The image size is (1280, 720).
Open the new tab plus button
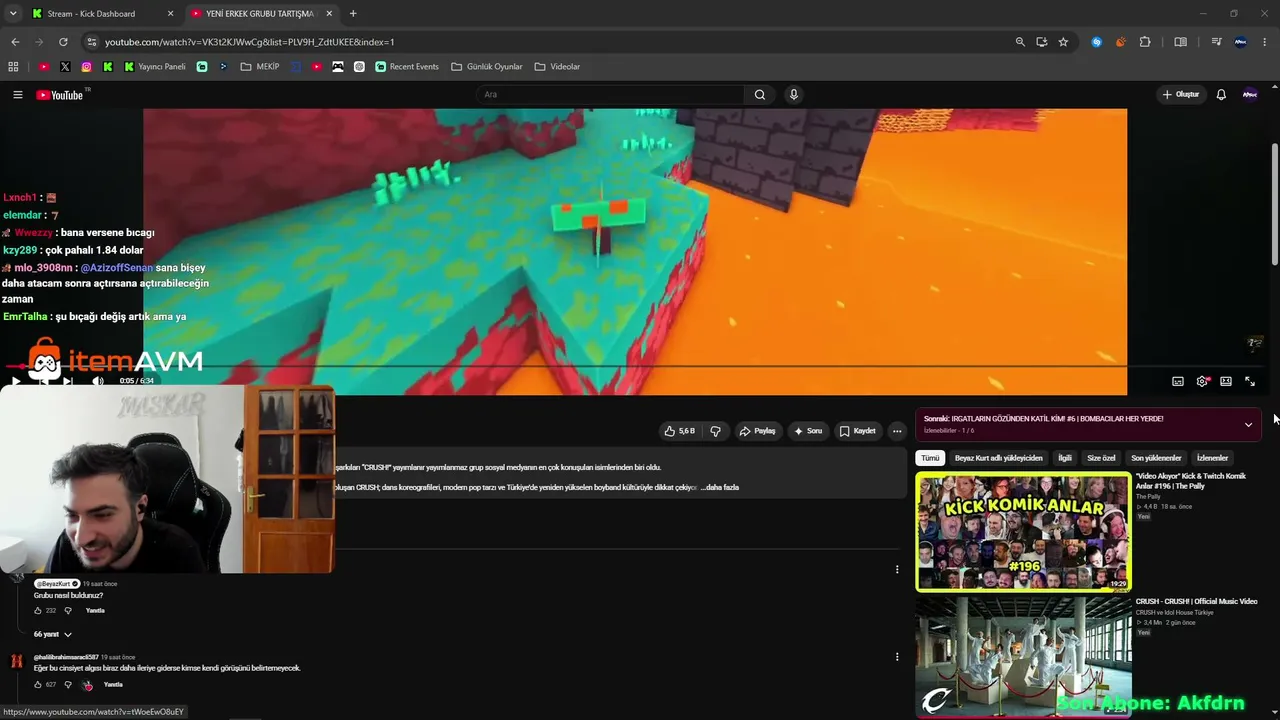pos(353,14)
